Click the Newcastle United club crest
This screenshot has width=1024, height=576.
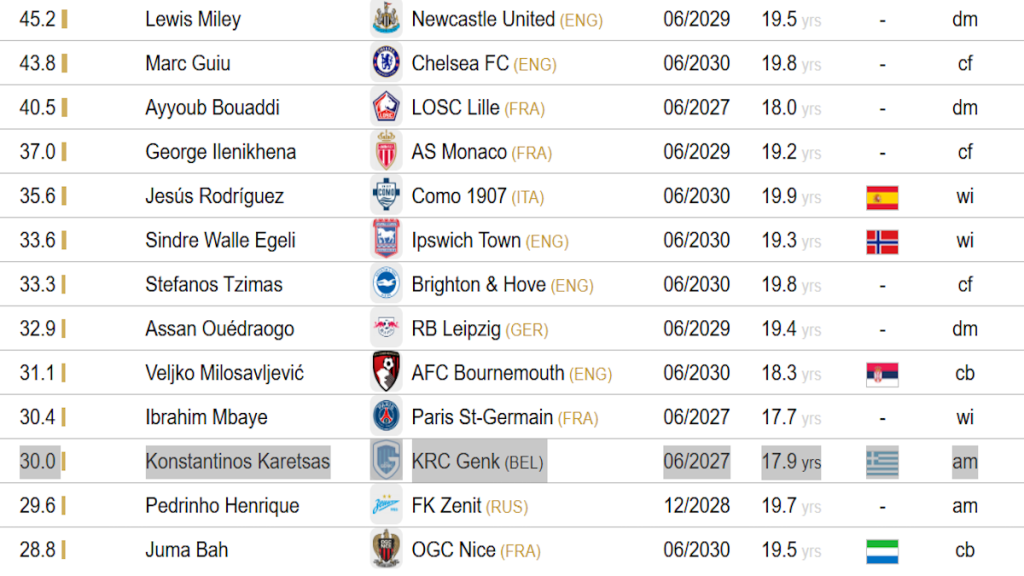click(x=386, y=19)
